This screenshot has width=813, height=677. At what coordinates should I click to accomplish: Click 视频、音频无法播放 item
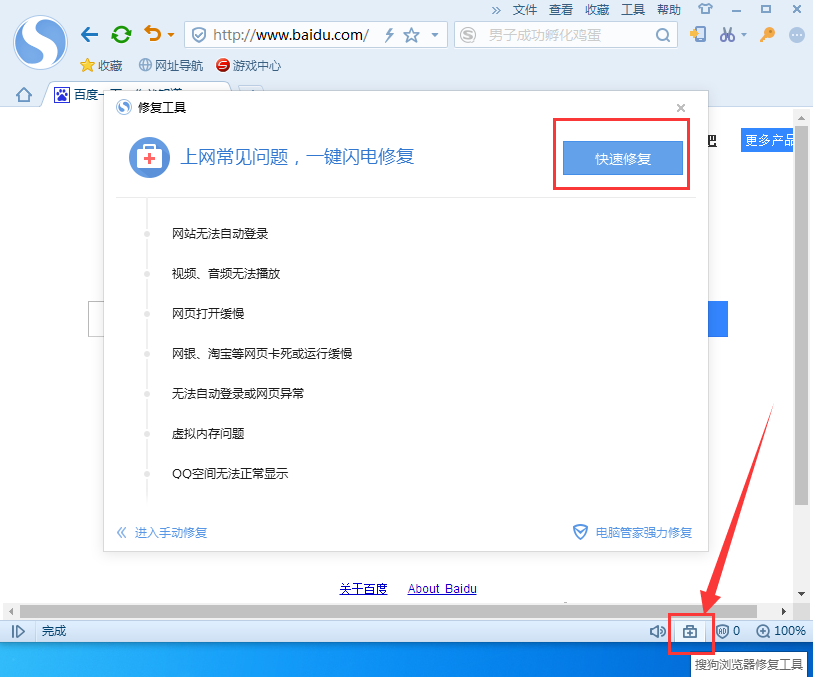pyautogui.click(x=226, y=274)
